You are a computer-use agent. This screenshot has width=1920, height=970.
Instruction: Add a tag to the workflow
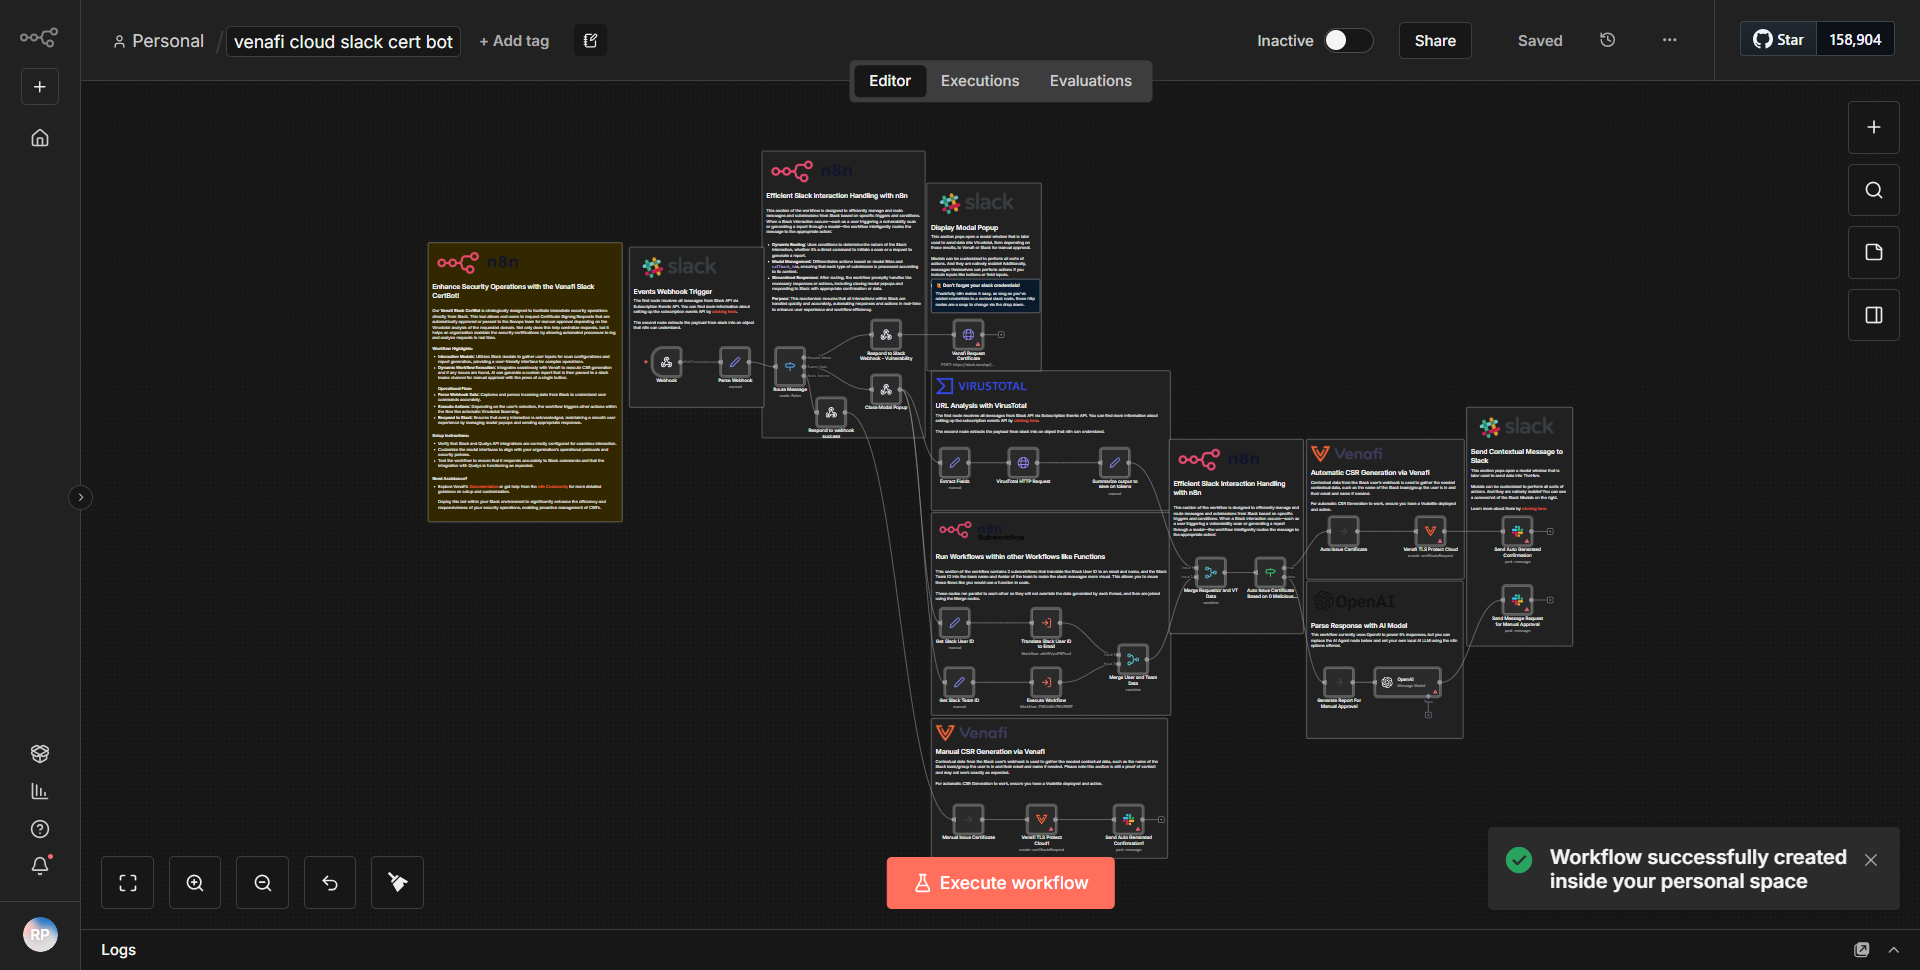click(x=514, y=41)
